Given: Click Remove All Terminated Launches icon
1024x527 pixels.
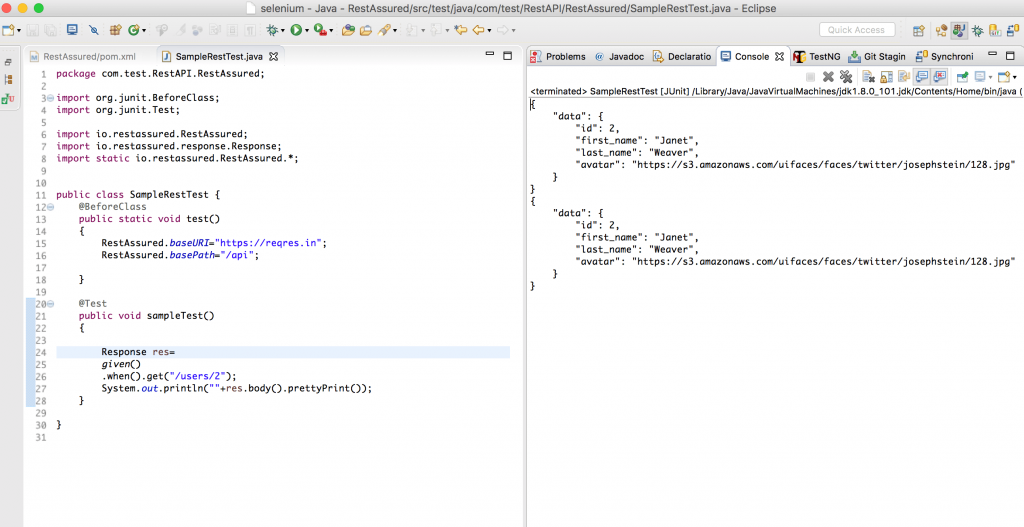Looking at the screenshot, I should click(x=846, y=77).
